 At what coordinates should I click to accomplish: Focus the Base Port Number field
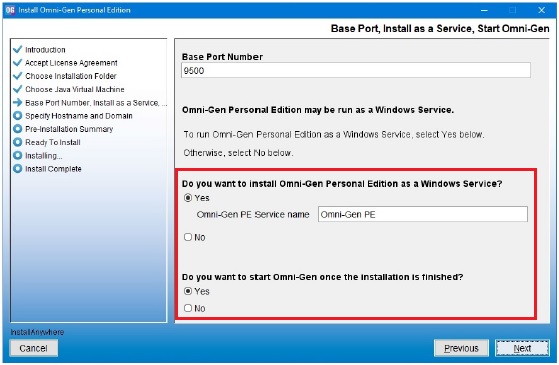click(x=356, y=70)
